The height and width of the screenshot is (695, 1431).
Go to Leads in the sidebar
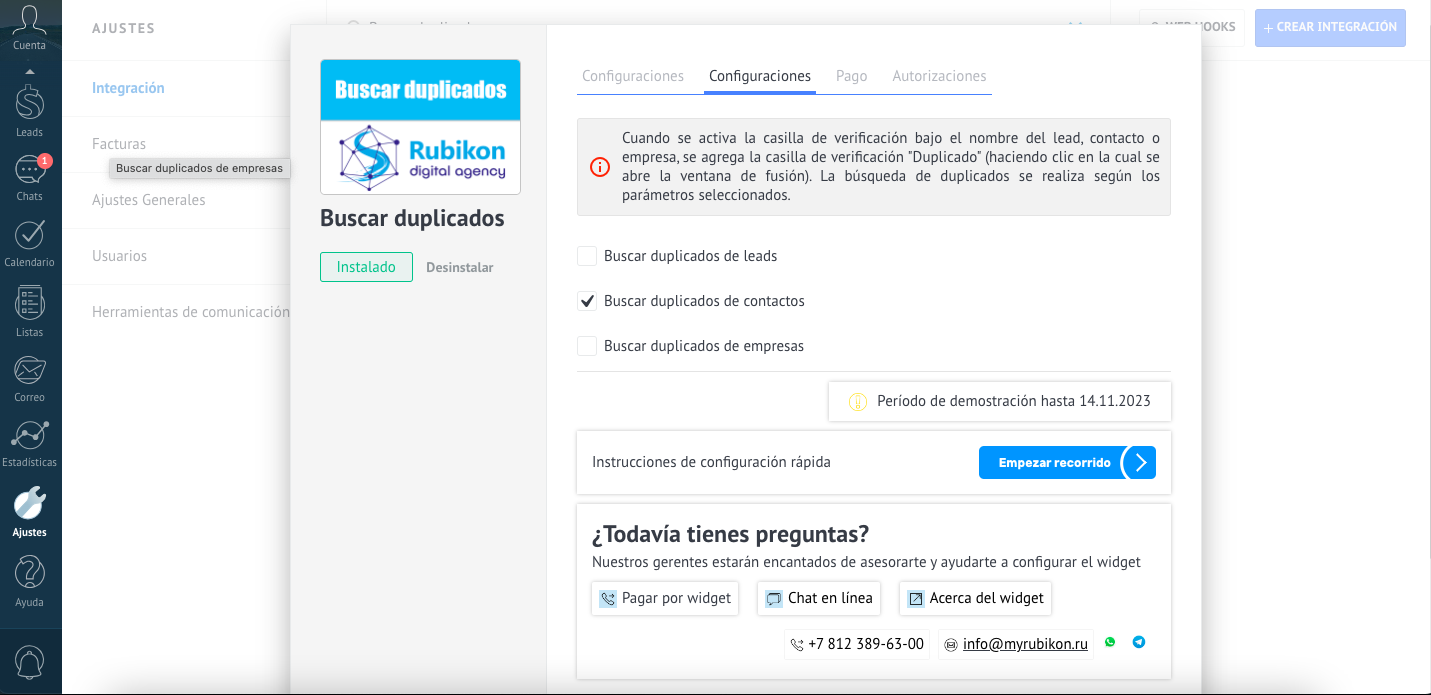[29, 110]
